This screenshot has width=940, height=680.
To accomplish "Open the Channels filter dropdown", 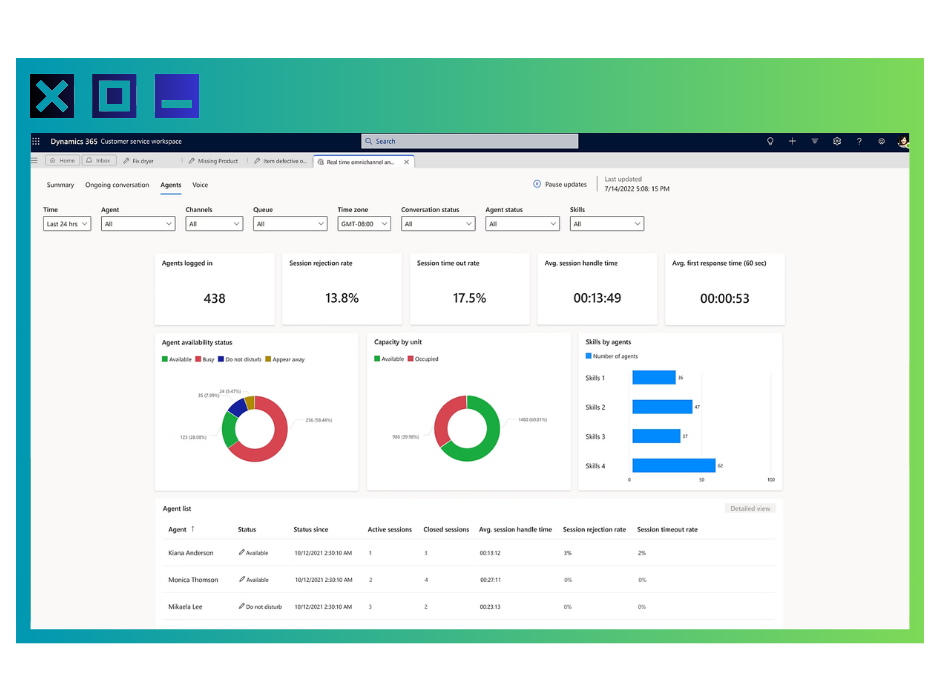I will click(214, 224).
